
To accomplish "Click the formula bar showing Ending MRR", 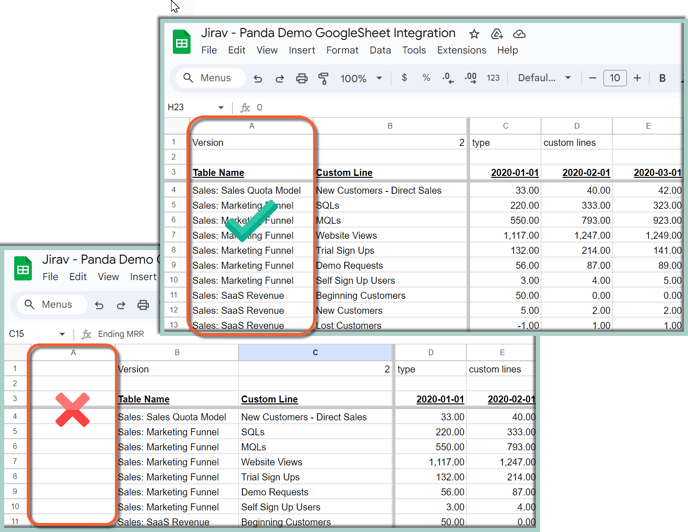I will click(121, 334).
